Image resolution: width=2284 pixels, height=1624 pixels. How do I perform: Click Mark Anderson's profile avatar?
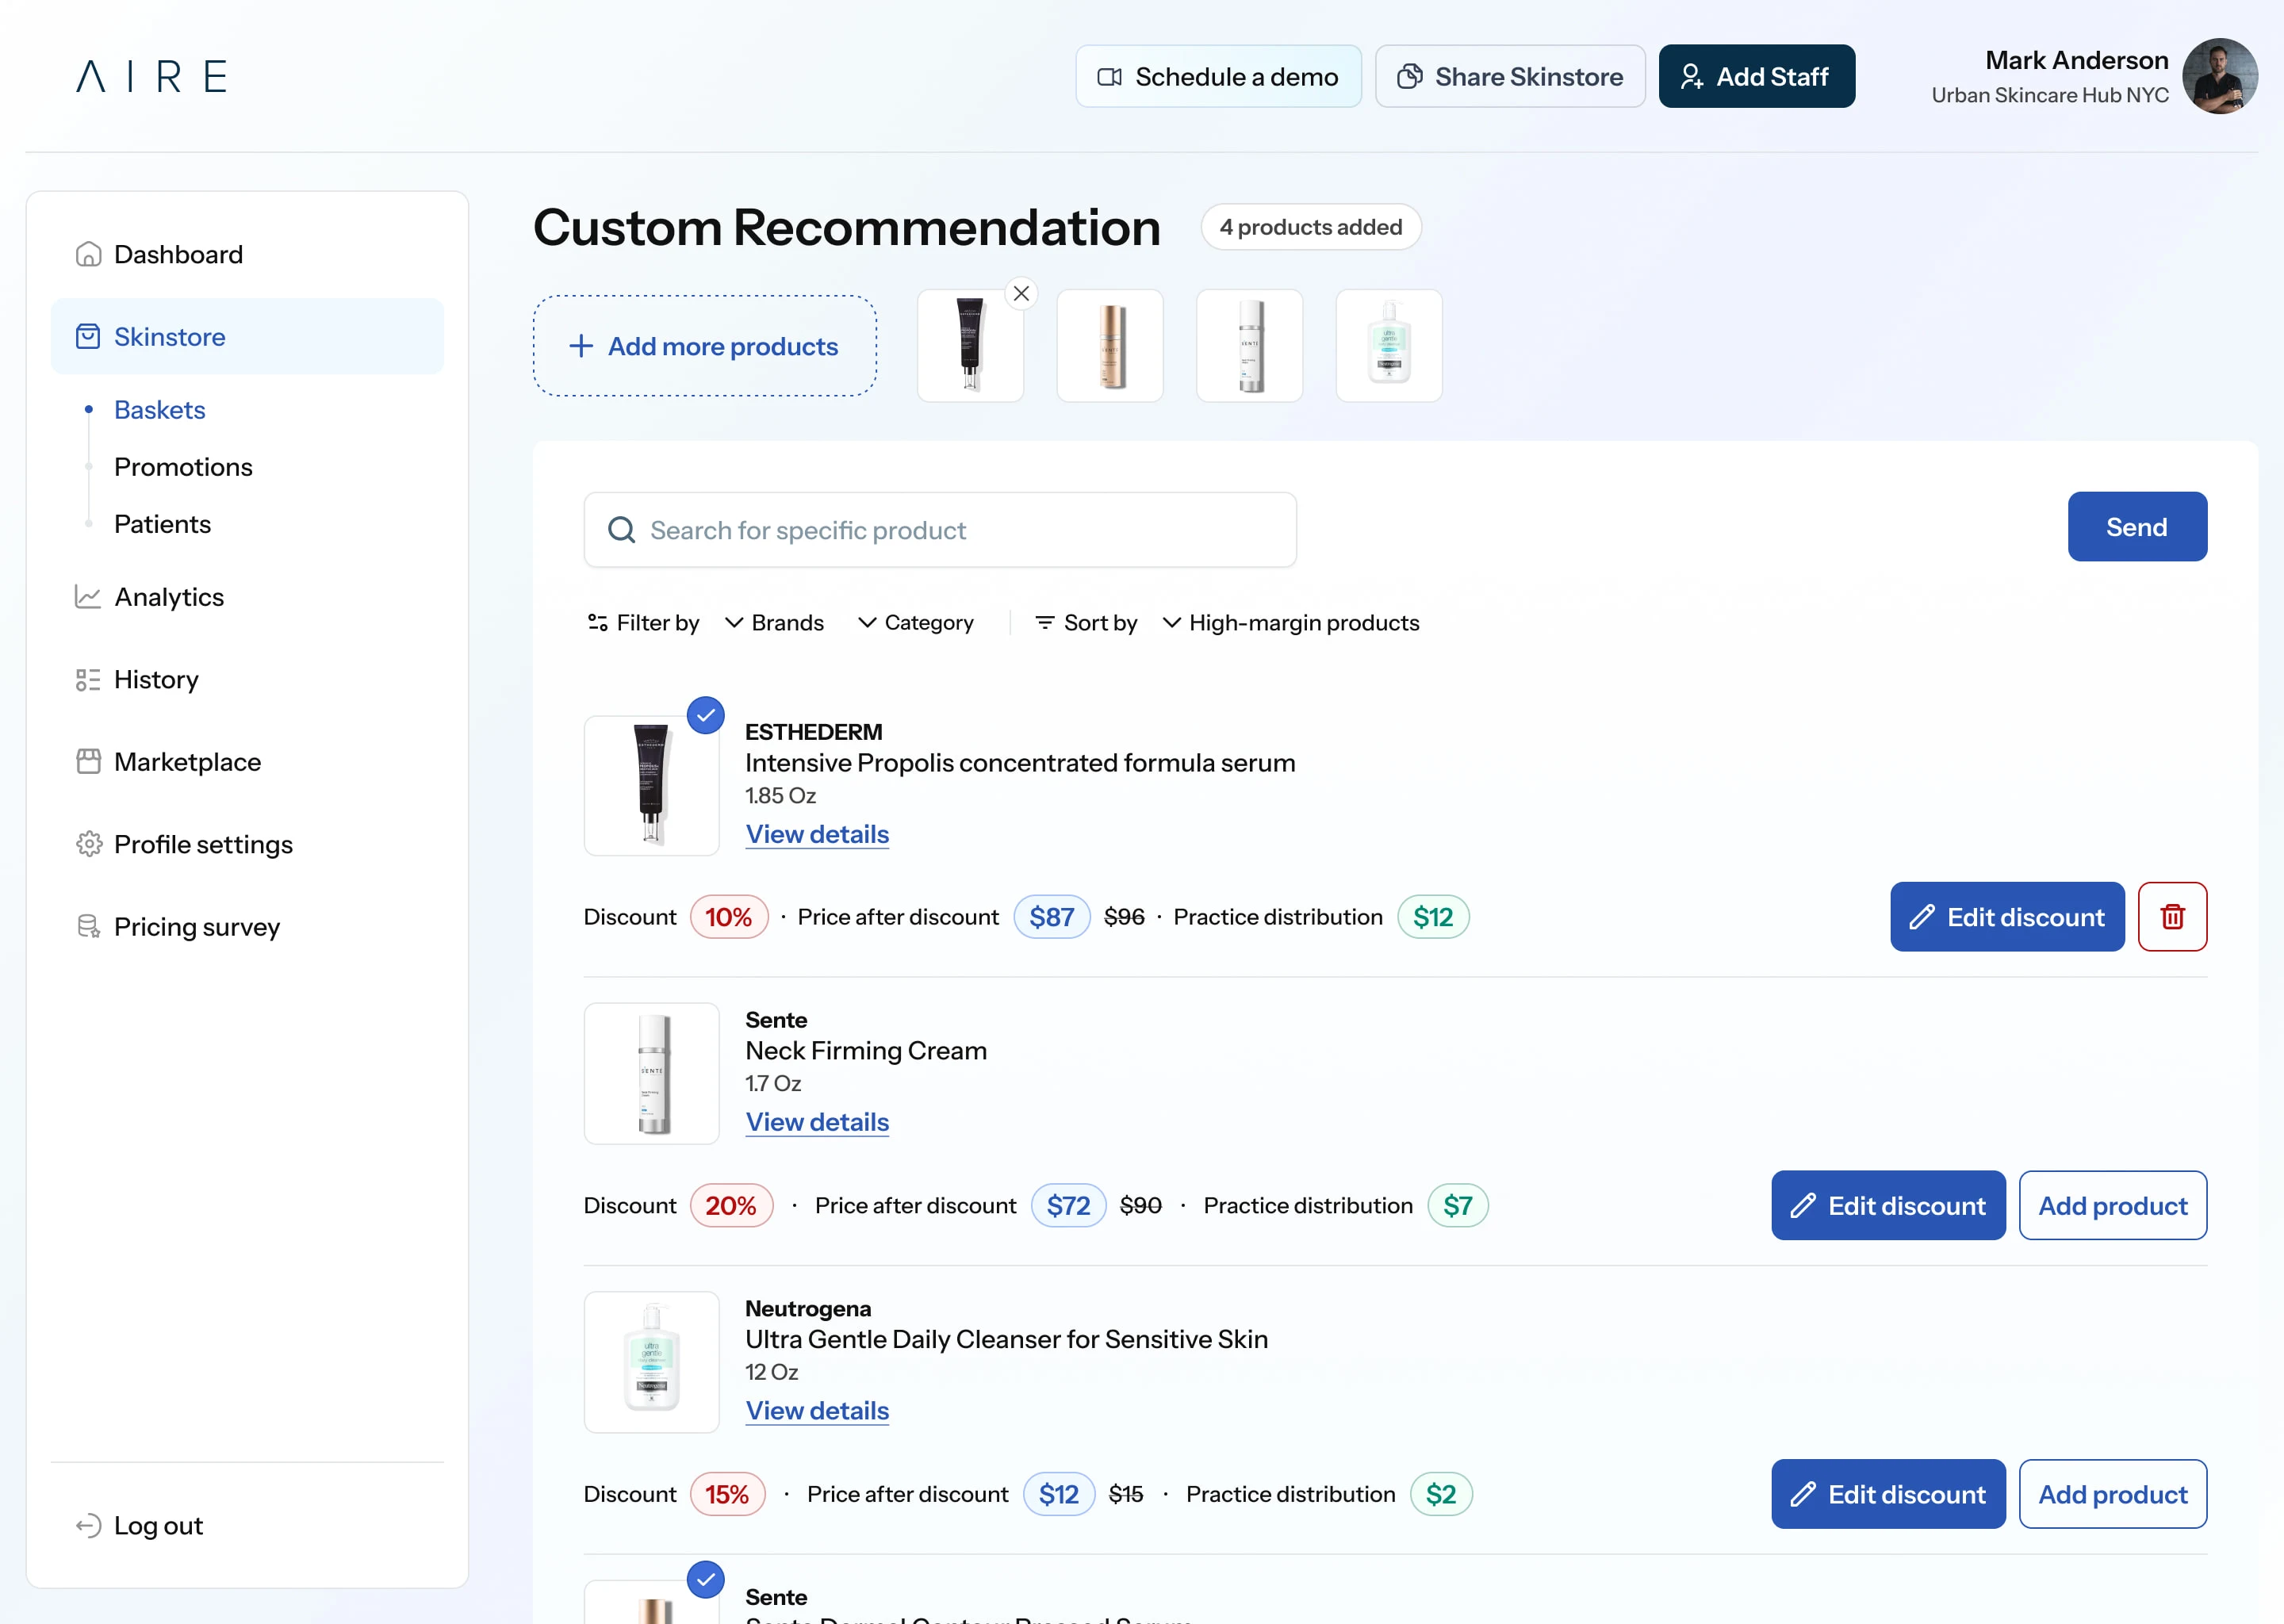point(2219,76)
